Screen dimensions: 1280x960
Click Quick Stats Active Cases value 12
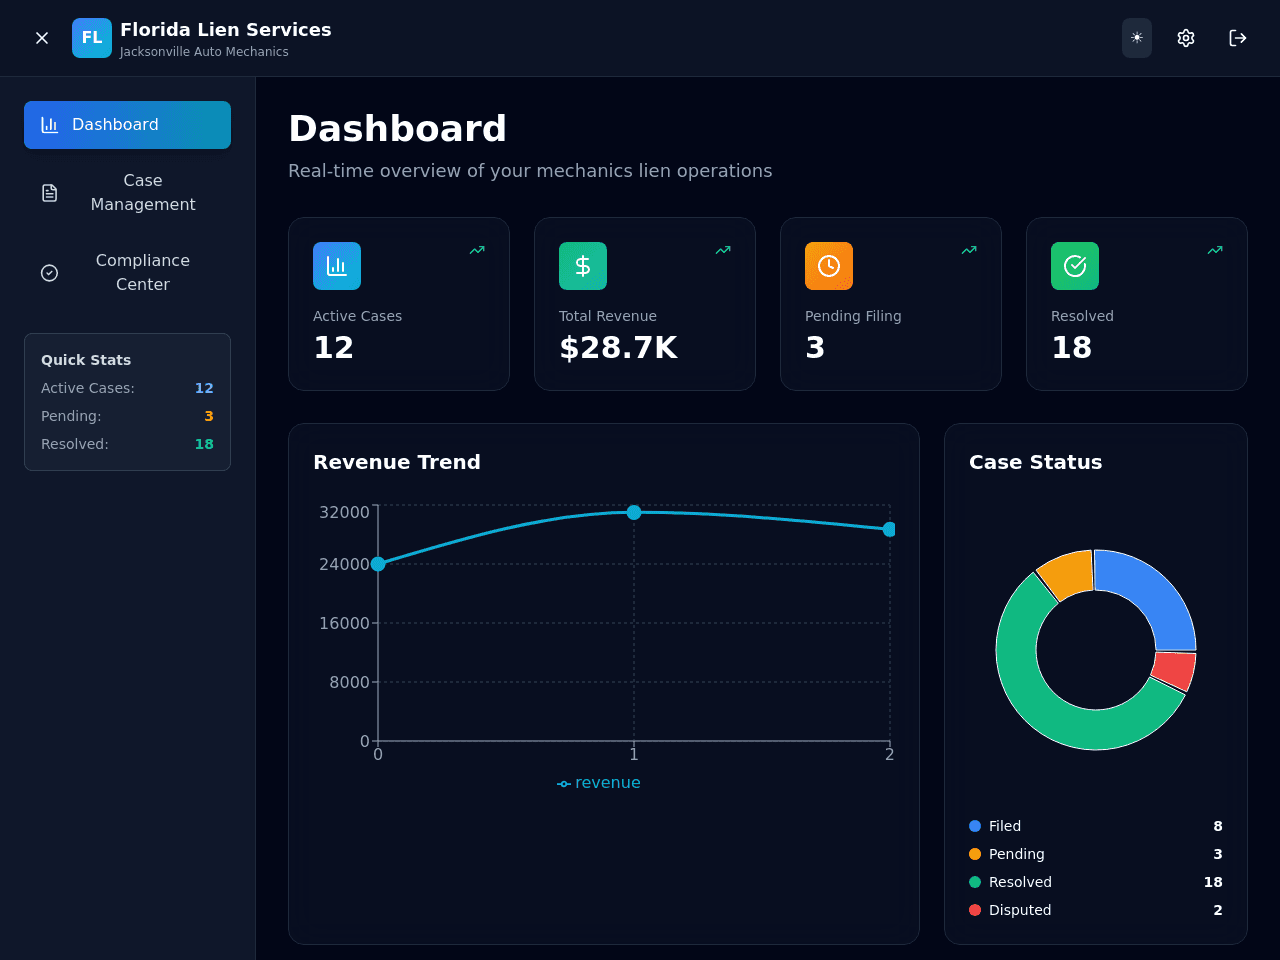click(x=204, y=388)
